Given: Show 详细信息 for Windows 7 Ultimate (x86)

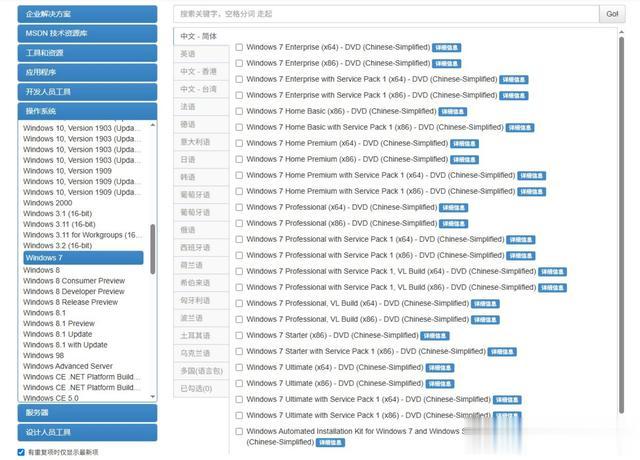Looking at the screenshot, I should click(x=440, y=384).
